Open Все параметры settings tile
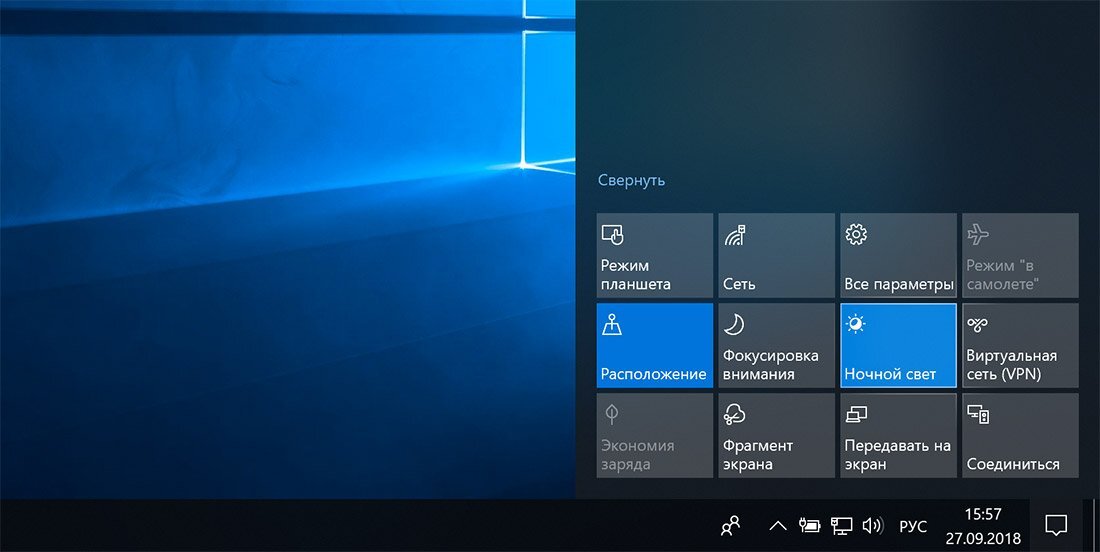Image resolution: width=1100 pixels, height=552 pixels. click(899, 255)
